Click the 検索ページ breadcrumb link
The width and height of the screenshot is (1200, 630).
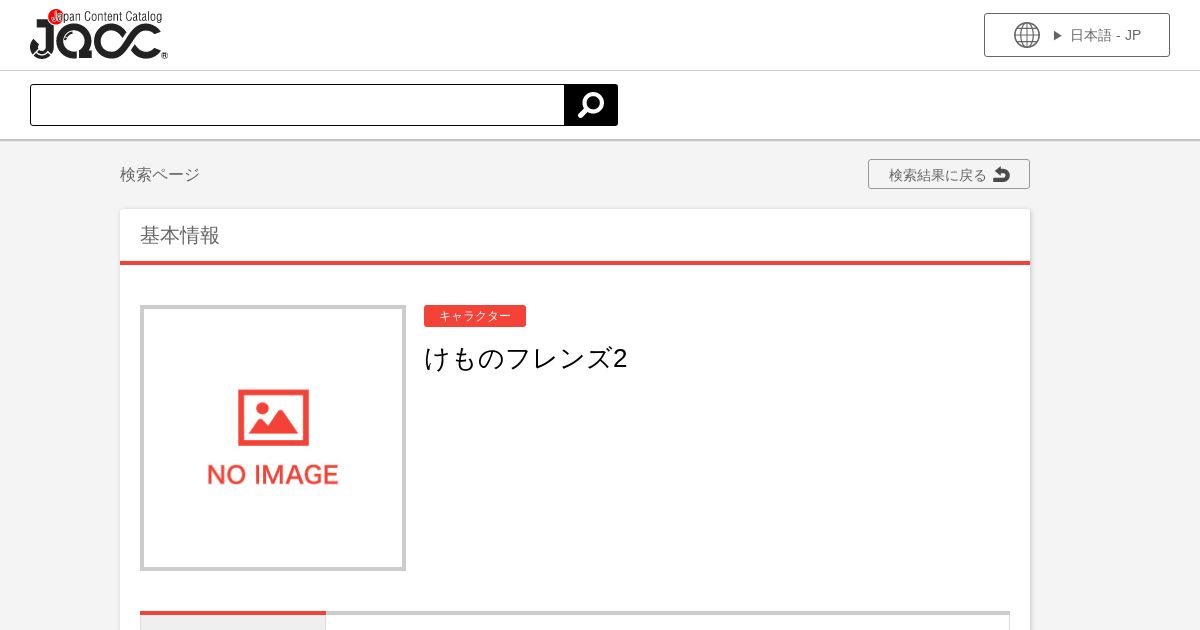coord(160,174)
